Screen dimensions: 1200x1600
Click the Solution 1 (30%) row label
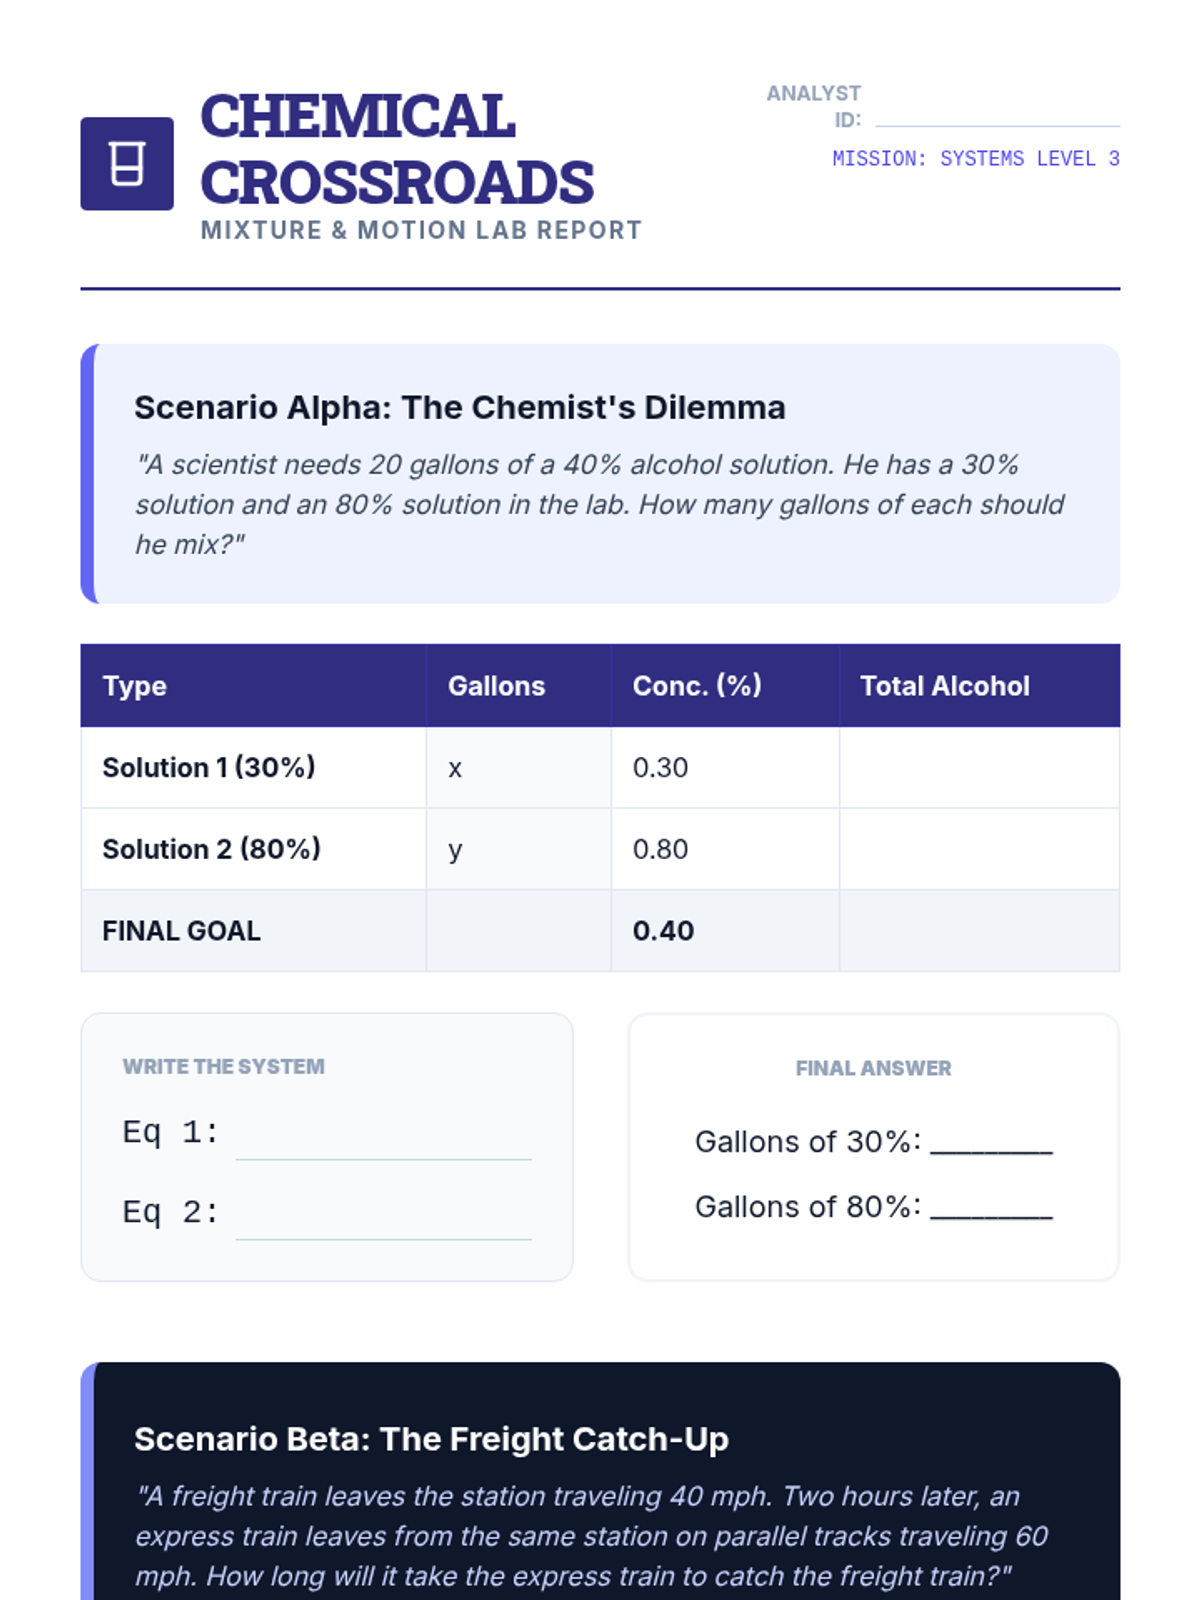pyautogui.click(x=209, y=768)
